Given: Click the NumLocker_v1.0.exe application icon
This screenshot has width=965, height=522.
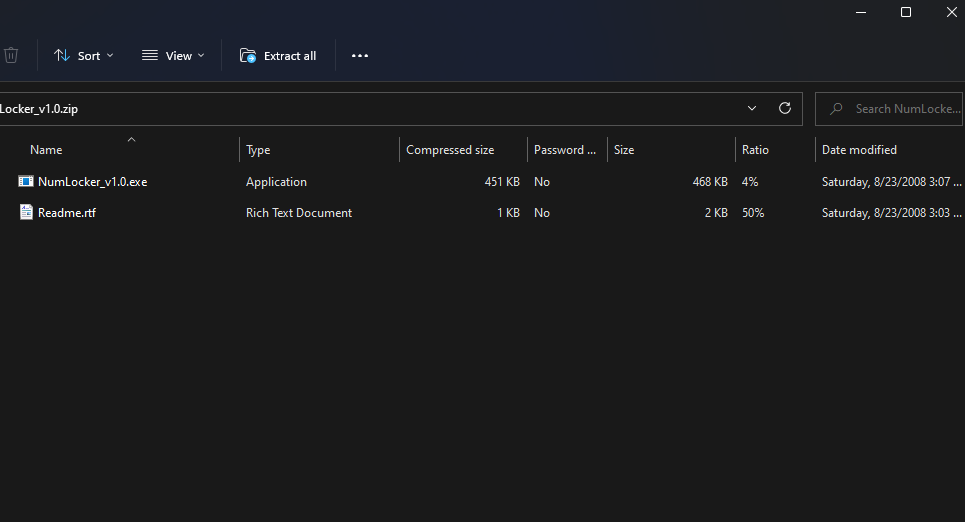Looking at the screenshot, I should pos(26,182).
